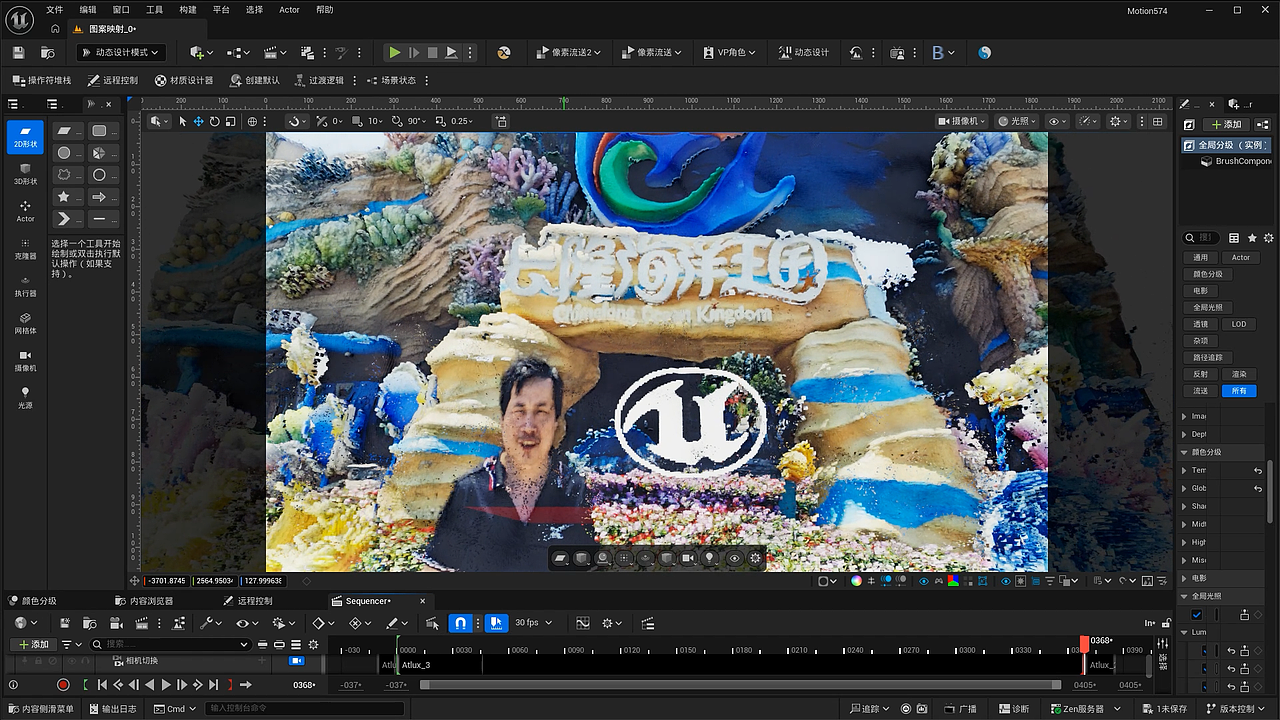Click the render movie clapperboard in Sequencer

coord(141,623)
